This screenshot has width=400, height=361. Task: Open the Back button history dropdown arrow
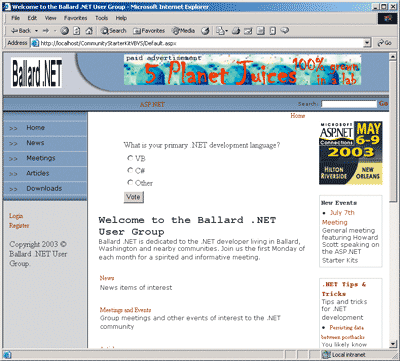pyautogui.click(x=36, y=31)
